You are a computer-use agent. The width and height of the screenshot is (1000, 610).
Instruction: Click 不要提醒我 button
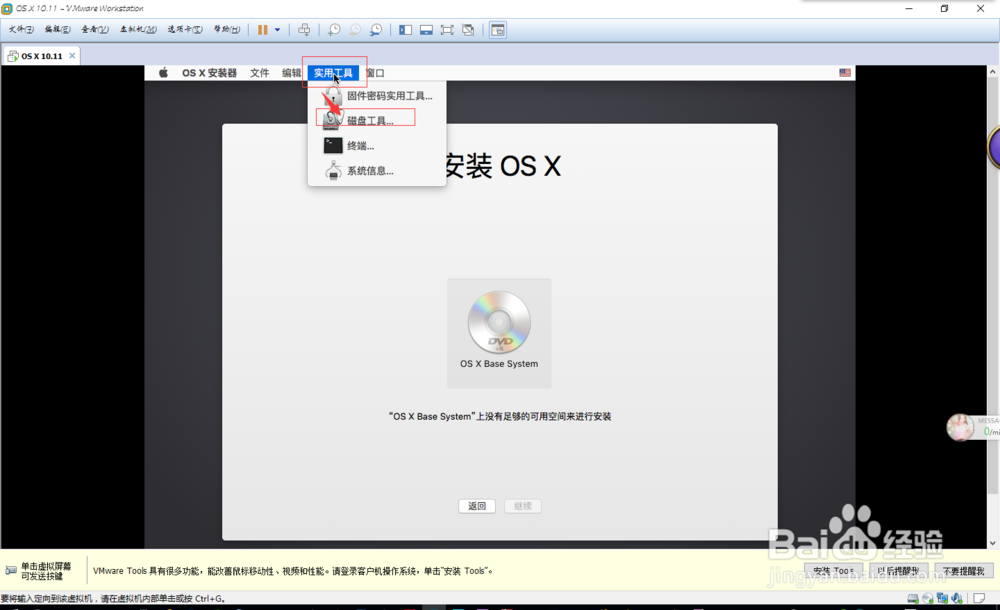pos(964,570)
